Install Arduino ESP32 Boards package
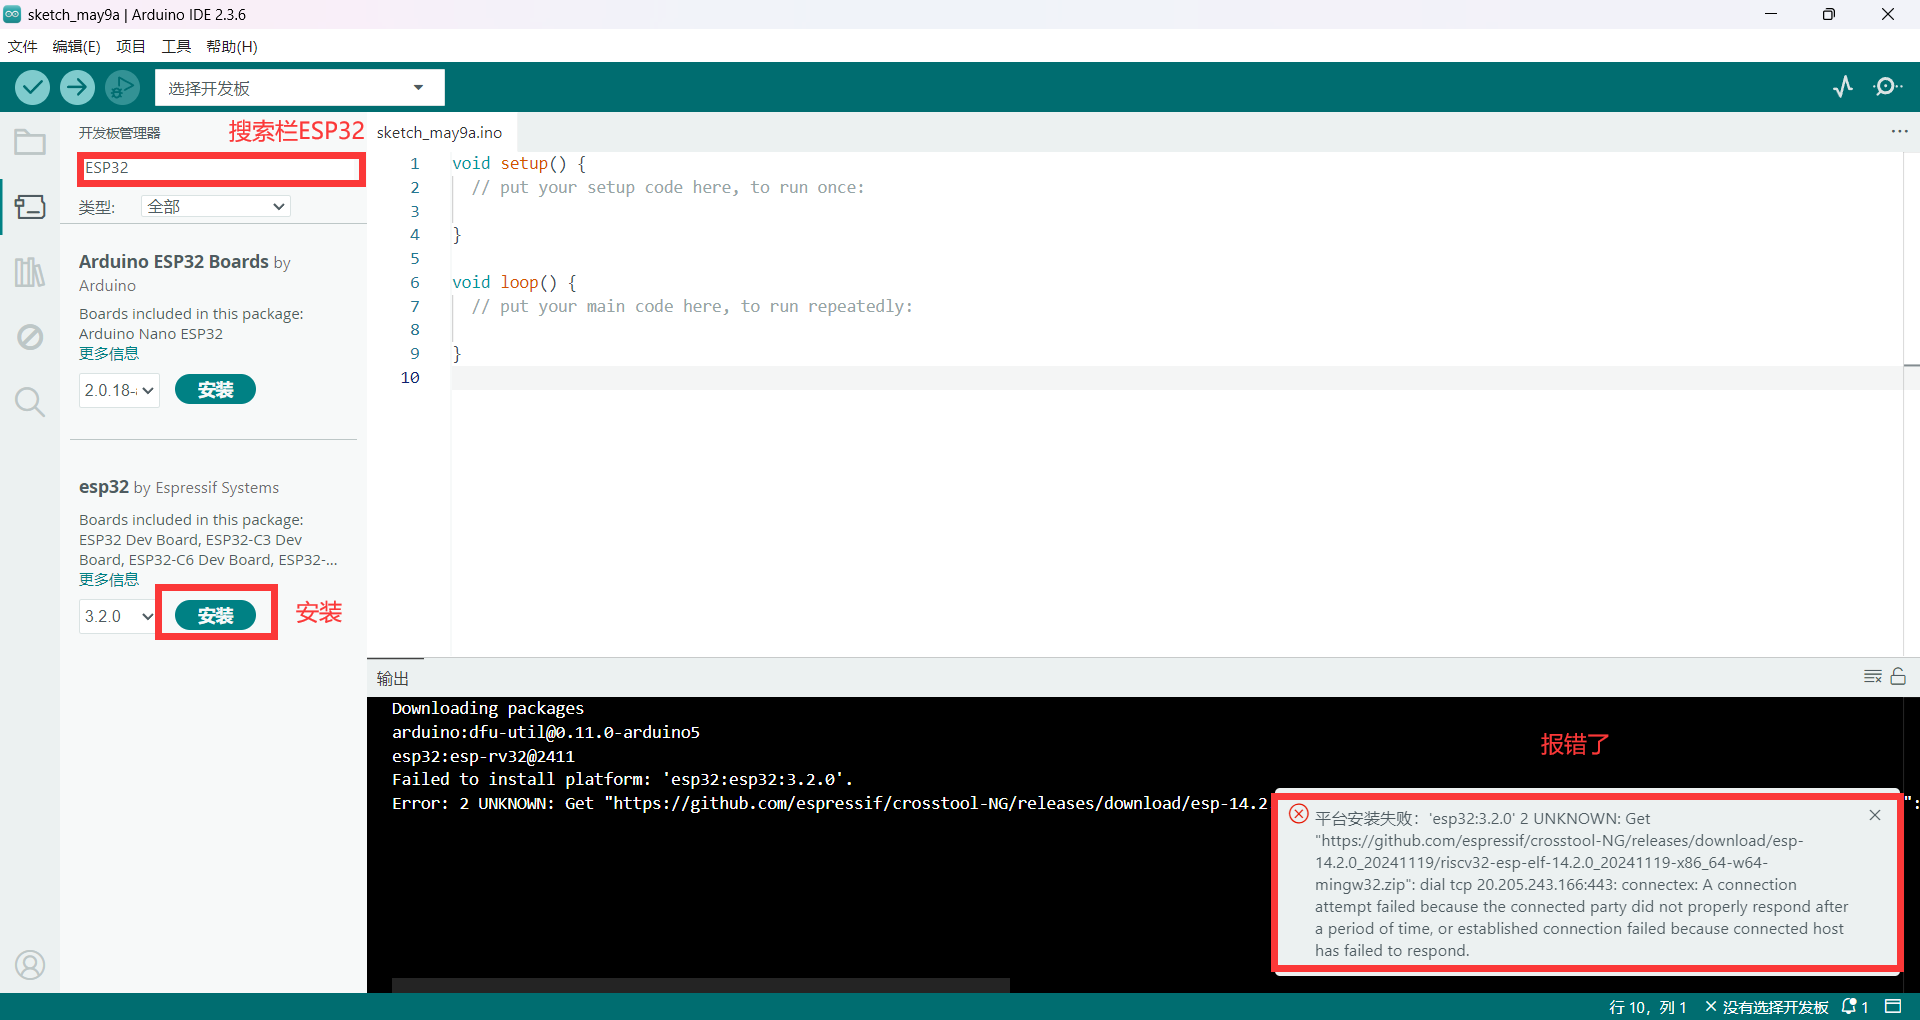This screenshot has width=1920, height=1020. coord(215,390)
